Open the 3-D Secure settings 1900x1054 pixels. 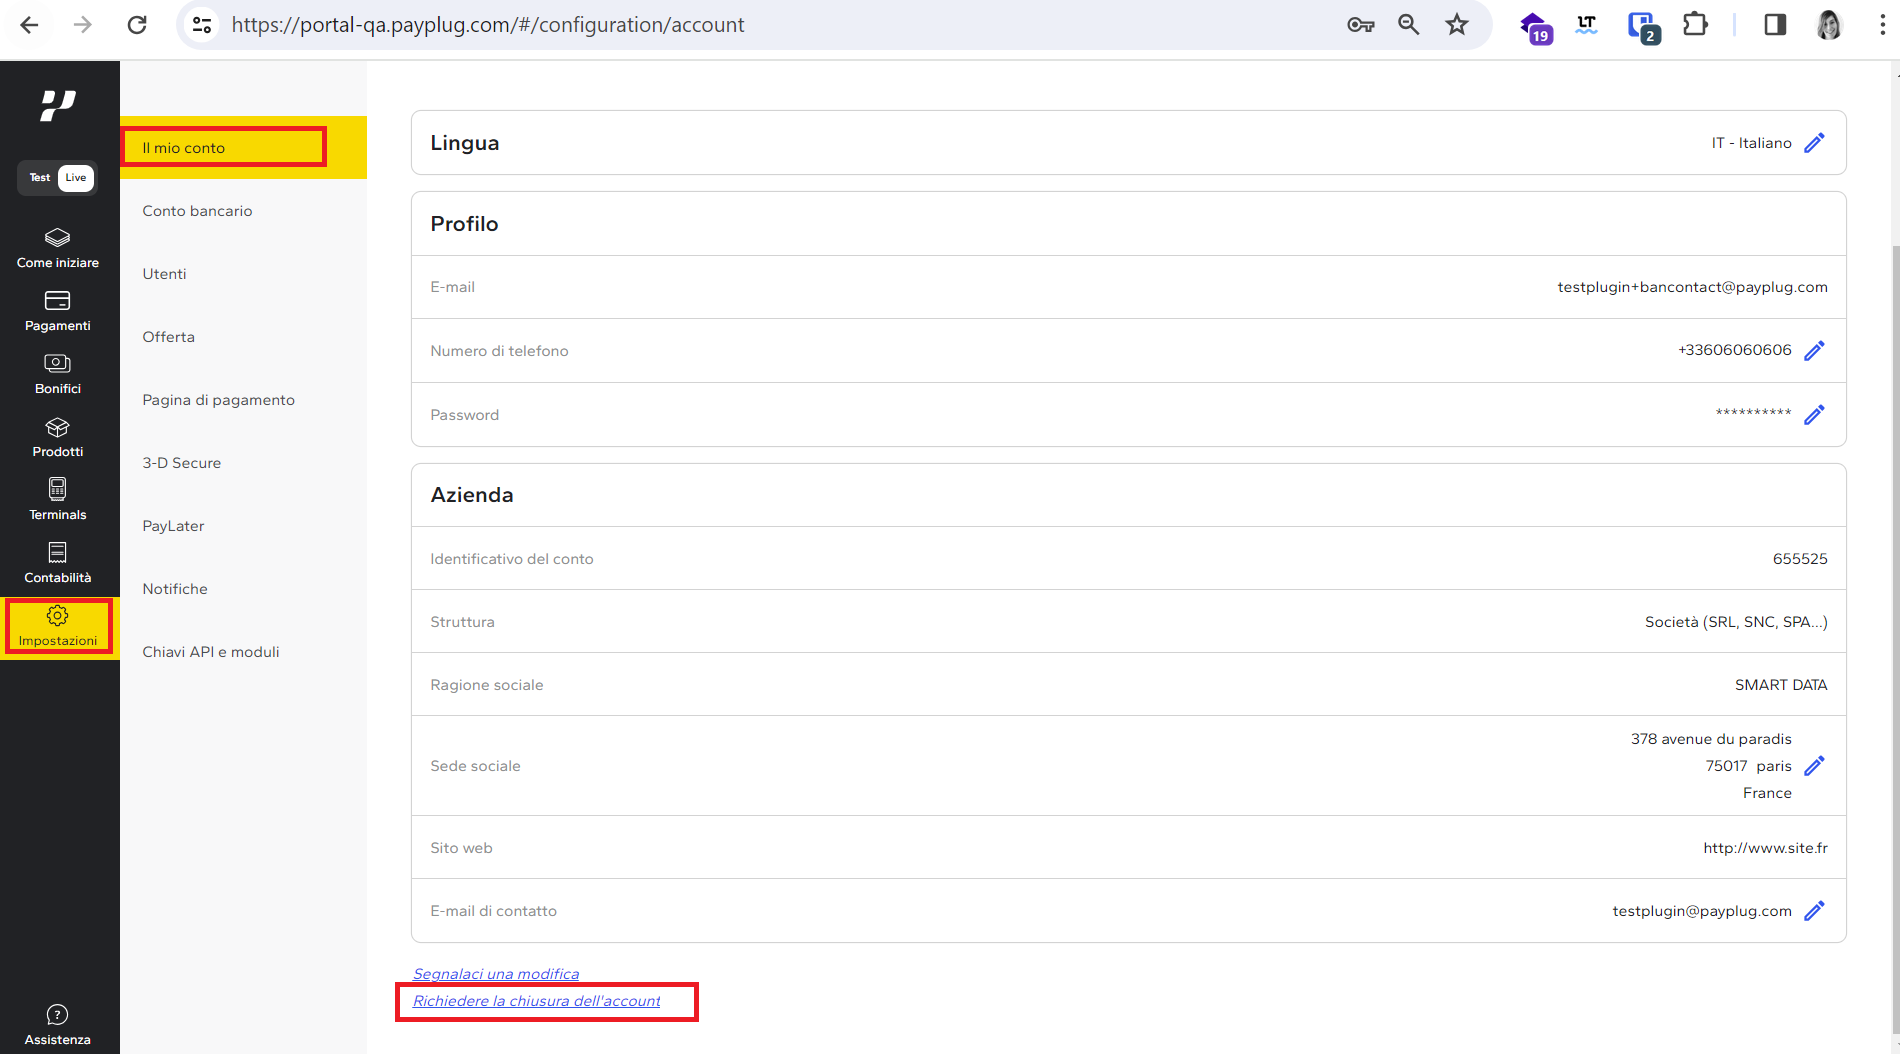[181, 463]
